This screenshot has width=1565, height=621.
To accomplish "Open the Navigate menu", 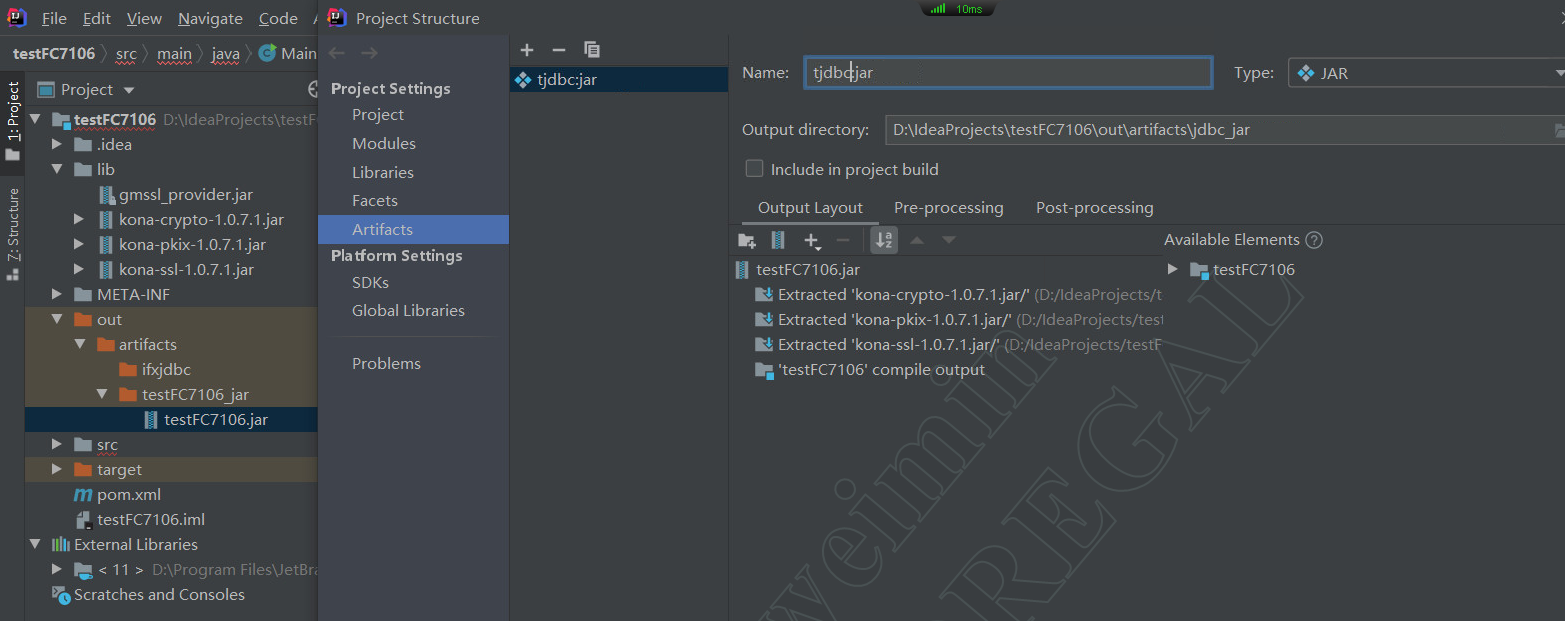I will pyautogui.click(x=210, y=19).
